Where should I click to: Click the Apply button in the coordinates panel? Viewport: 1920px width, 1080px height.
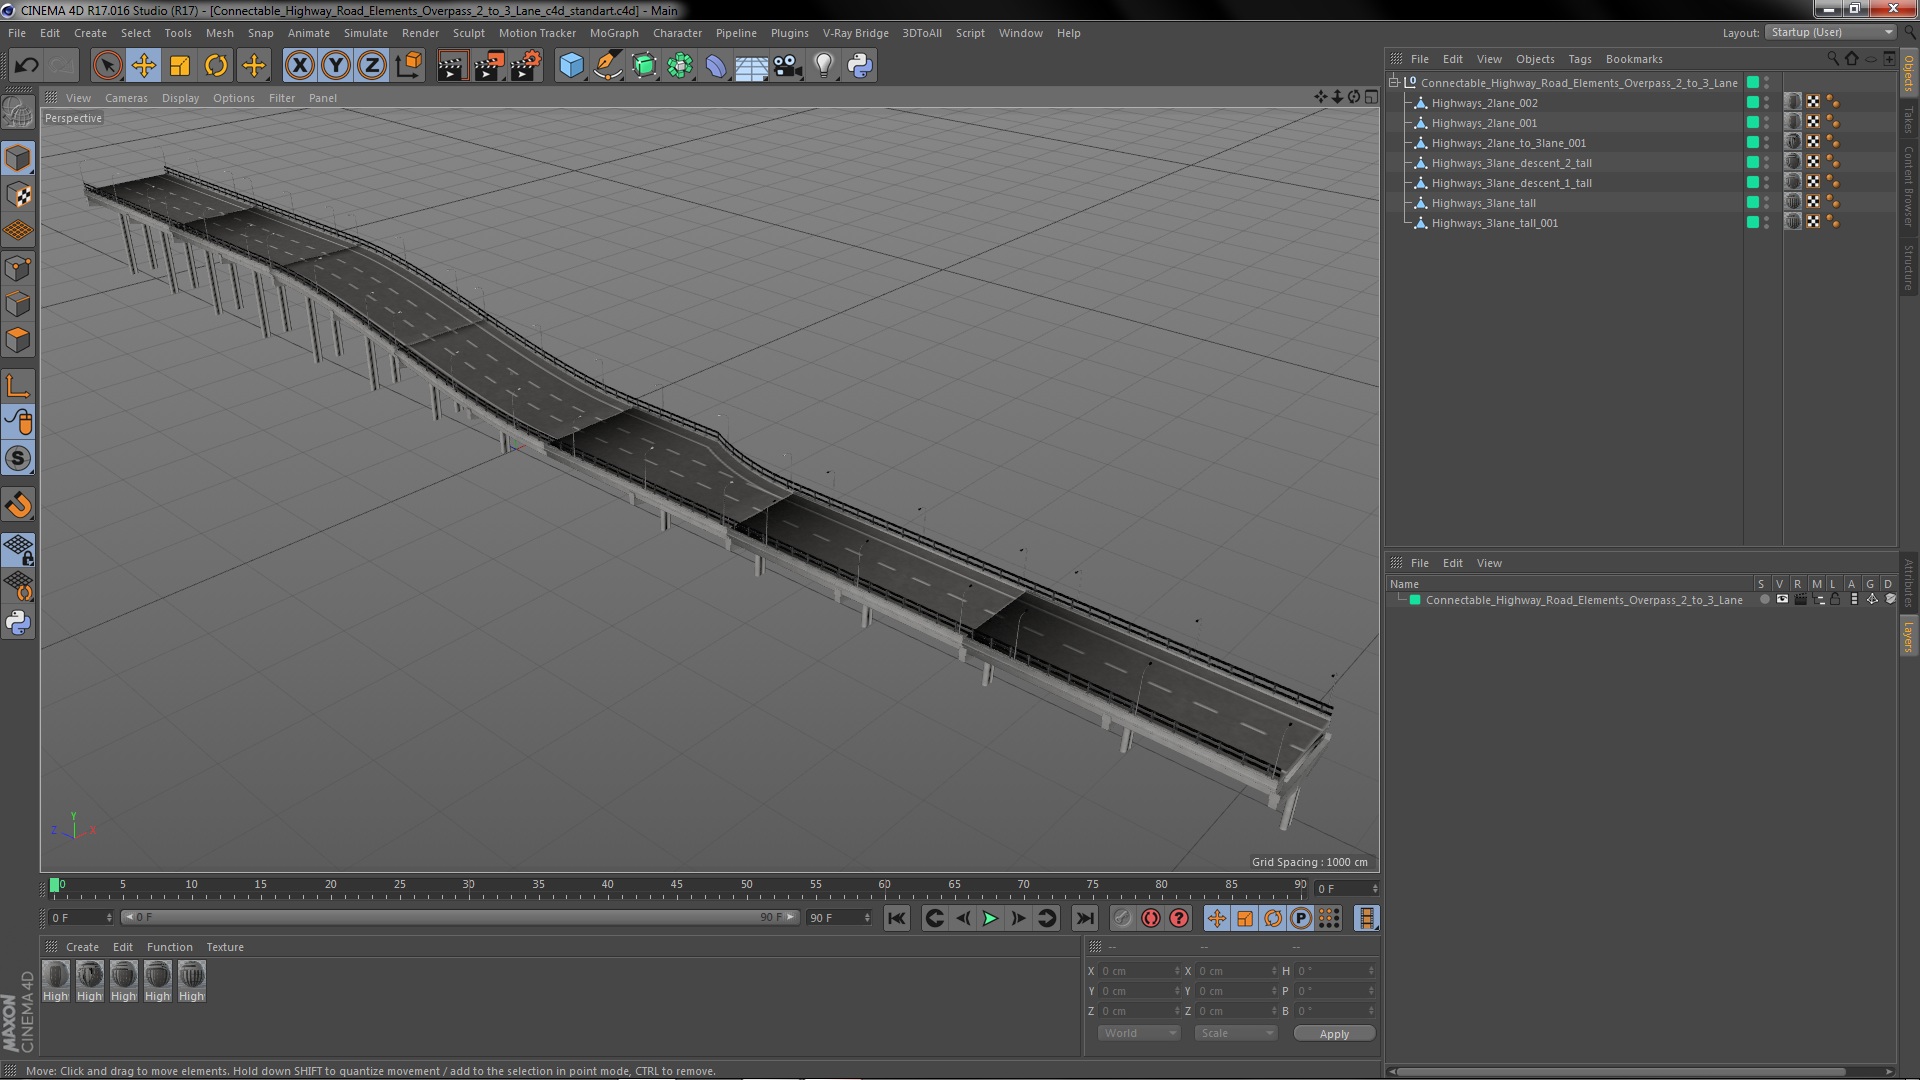pos(1333,1034)
